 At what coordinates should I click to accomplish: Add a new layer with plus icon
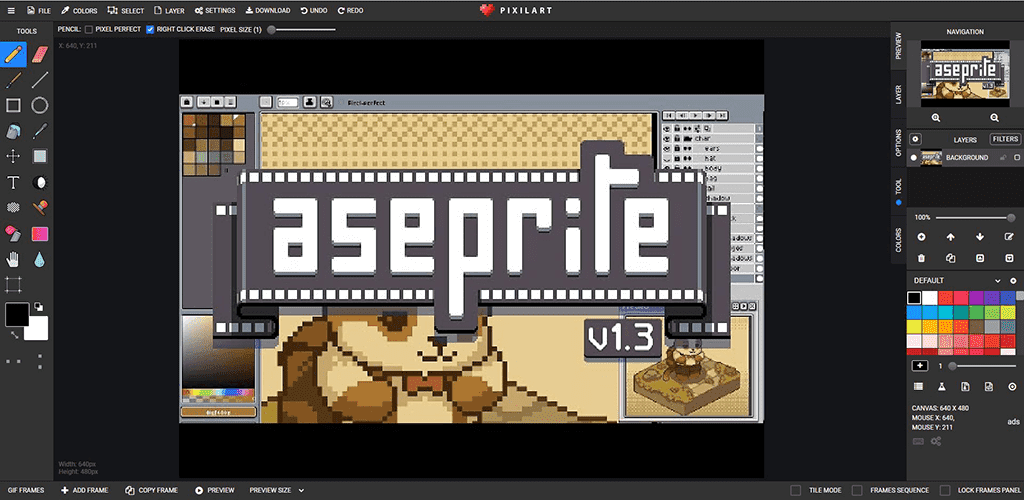[921, 237]
